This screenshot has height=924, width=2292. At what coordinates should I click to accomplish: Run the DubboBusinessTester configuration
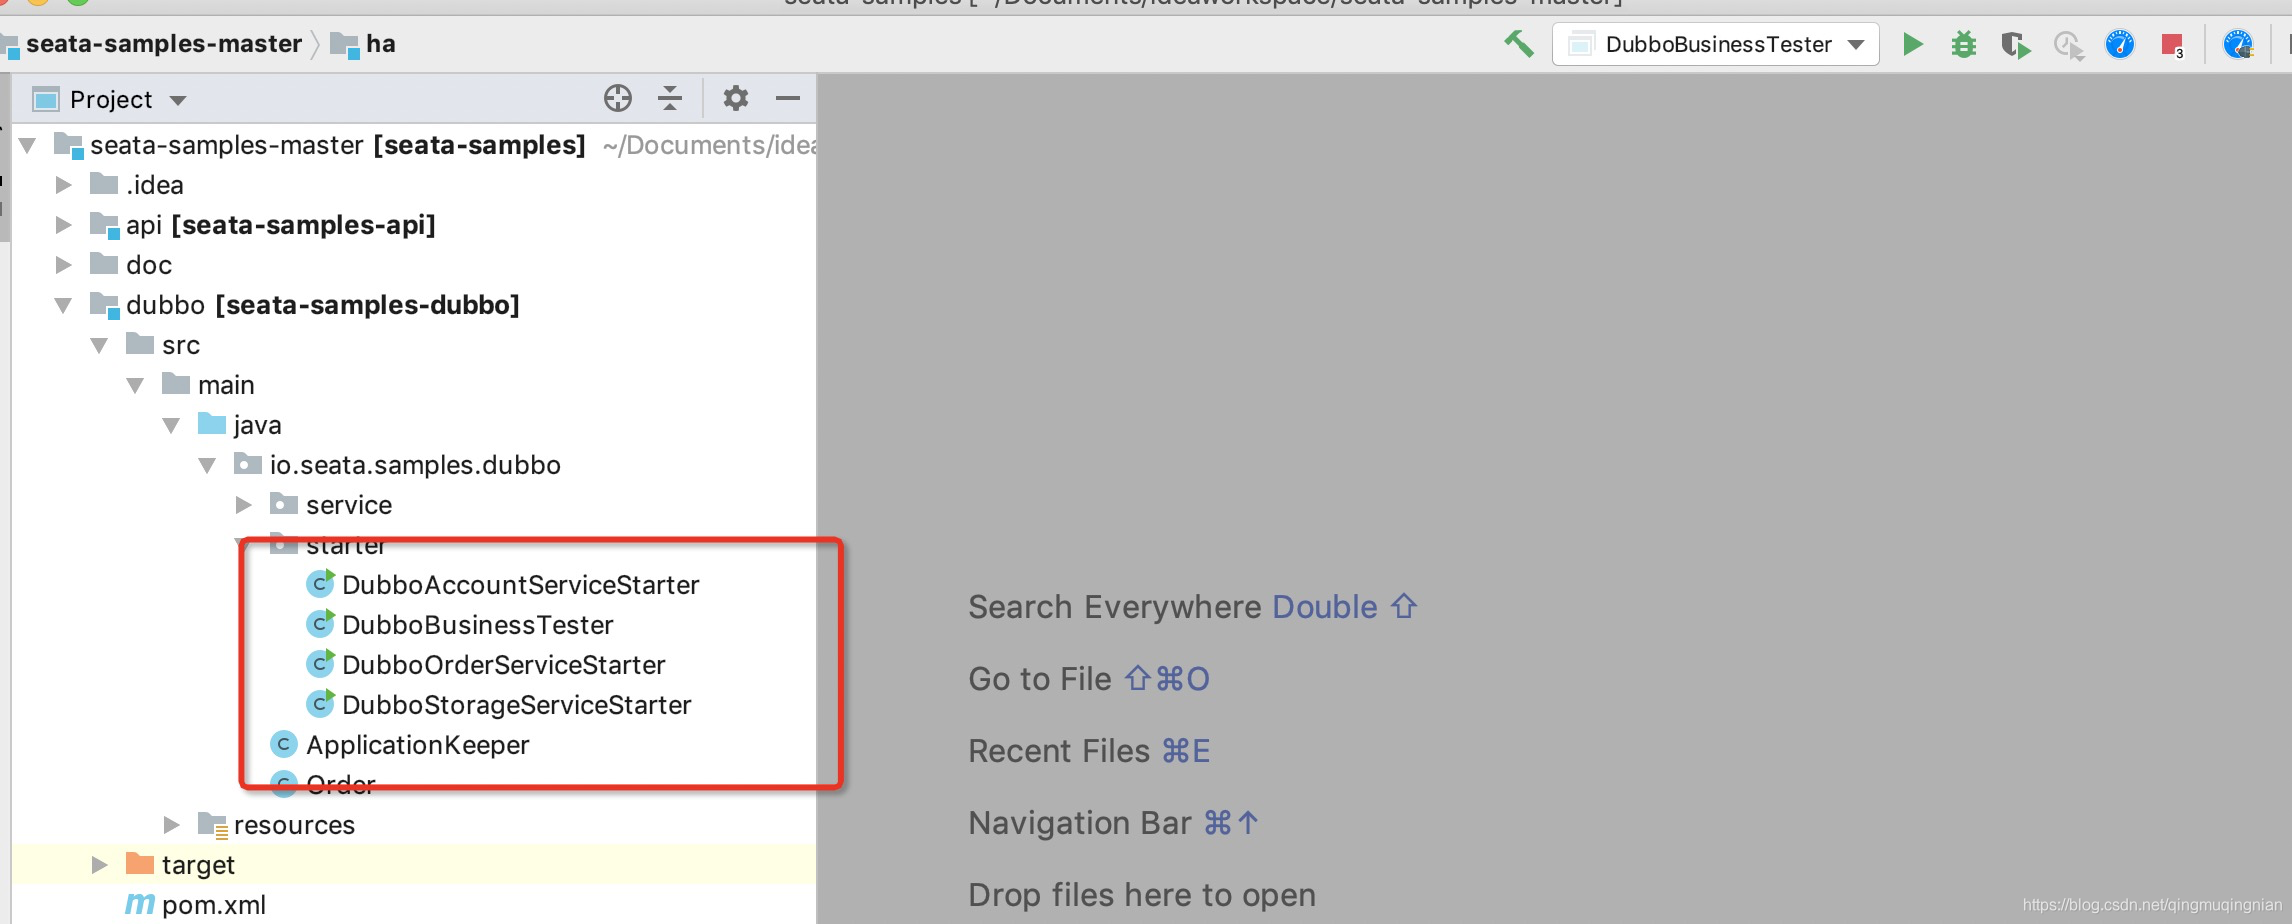click(x=1912, y=44)
